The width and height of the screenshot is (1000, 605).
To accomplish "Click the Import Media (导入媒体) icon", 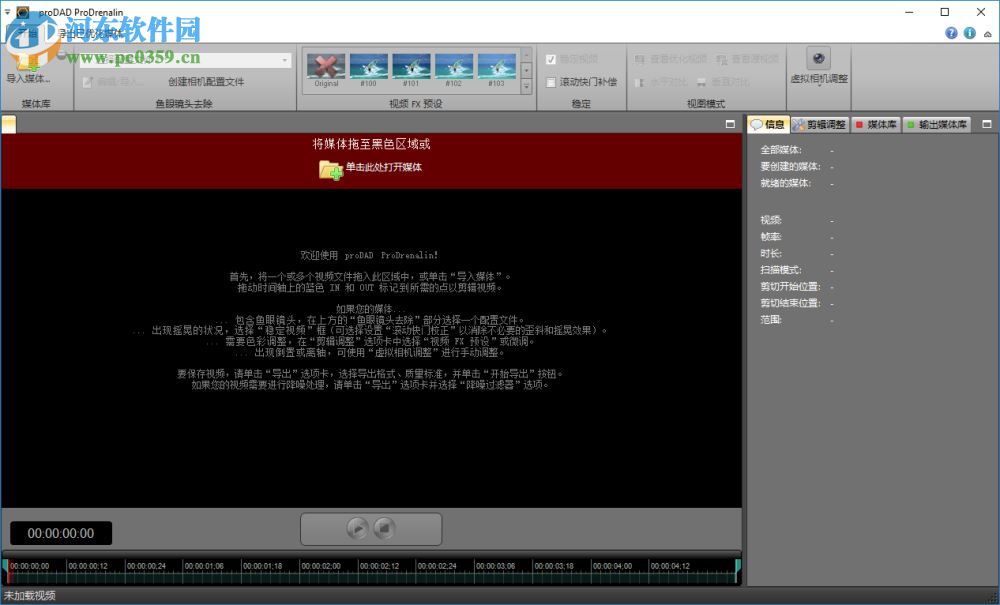I will (28, 64).
